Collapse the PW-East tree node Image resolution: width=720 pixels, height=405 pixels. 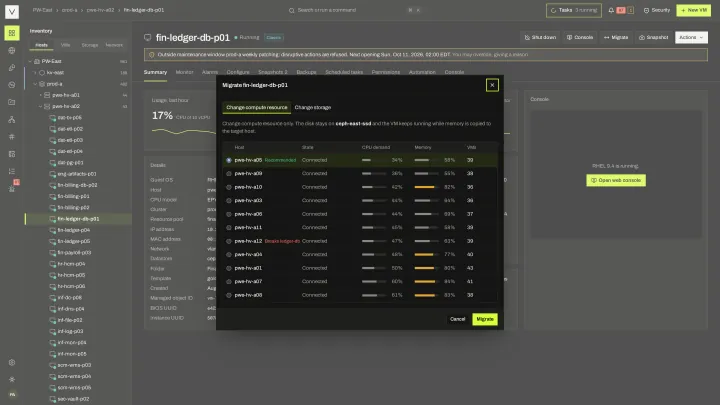pyautogui.click(x=30, y=61)
